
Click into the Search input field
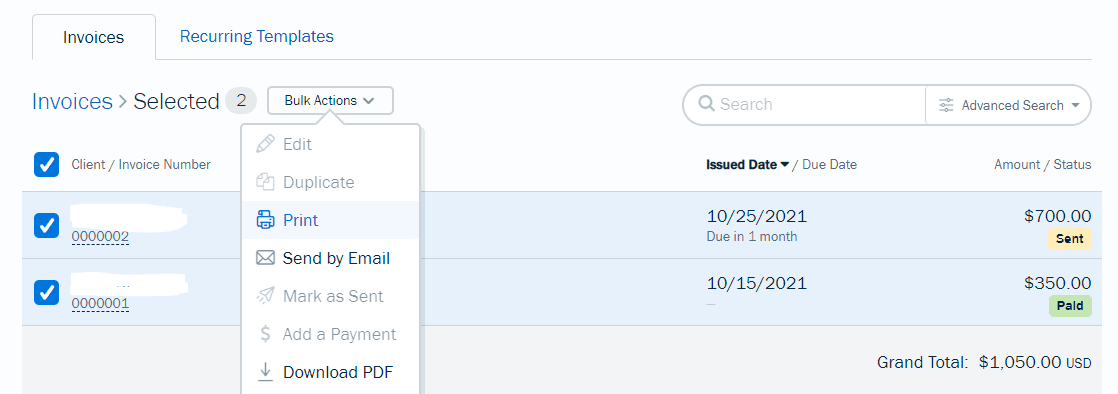pos(820,105)
